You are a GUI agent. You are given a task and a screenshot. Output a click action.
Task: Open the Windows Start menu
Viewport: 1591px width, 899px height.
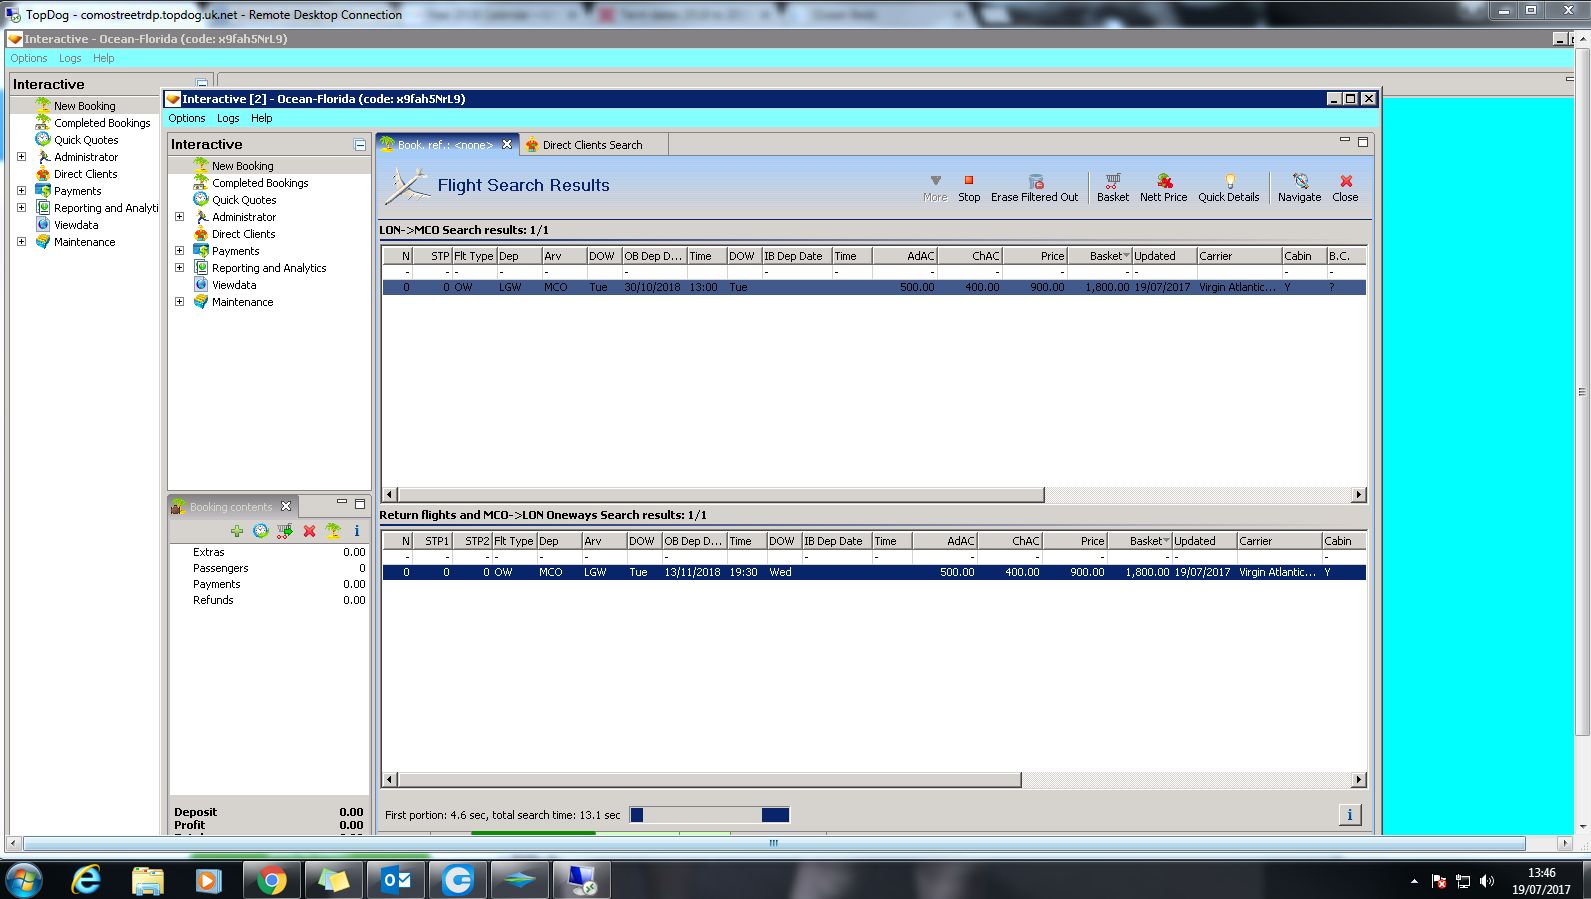pos(24,880)
